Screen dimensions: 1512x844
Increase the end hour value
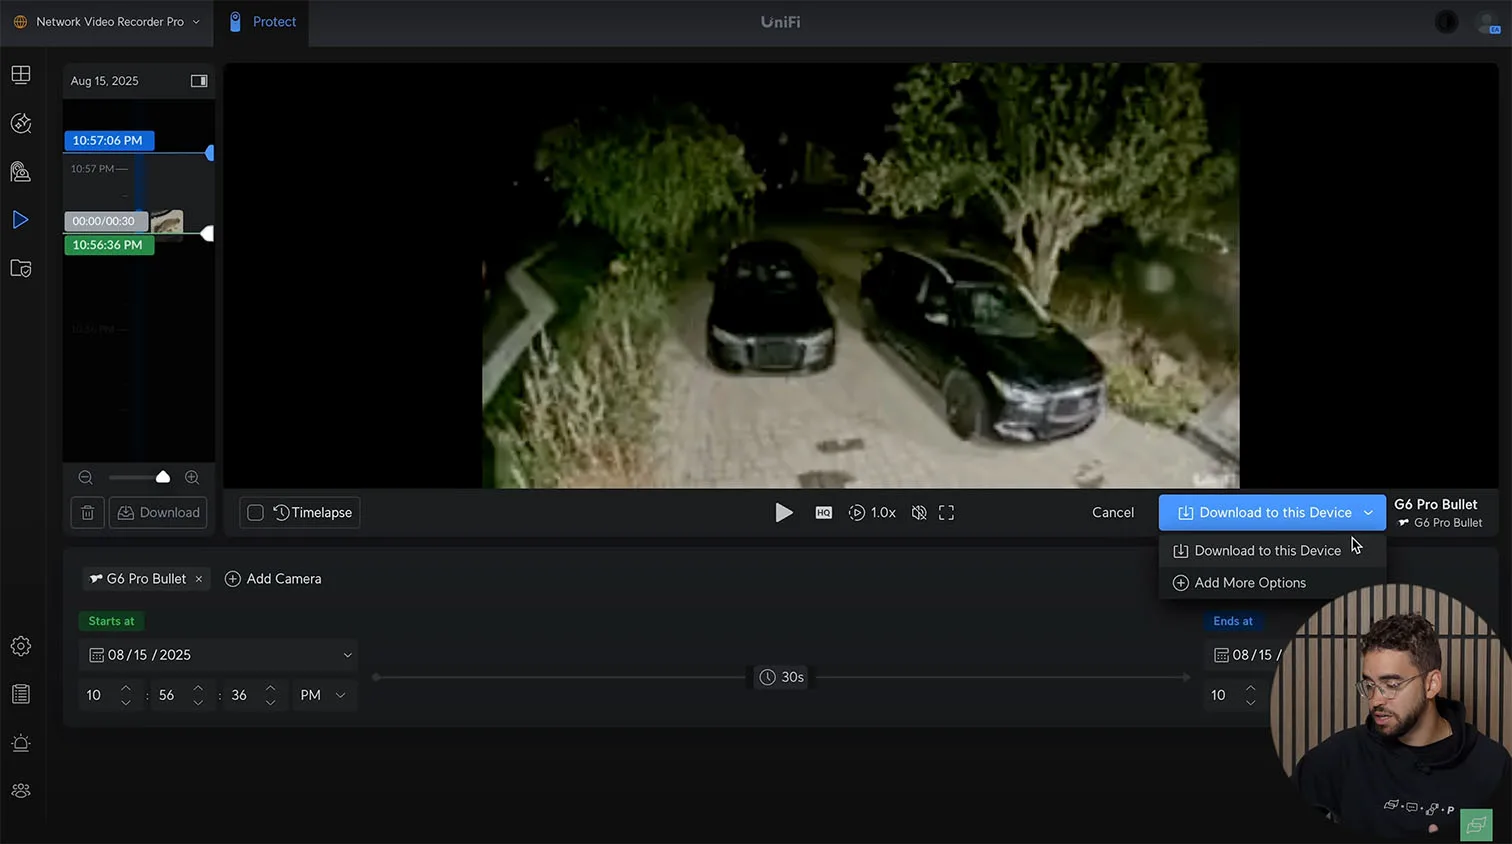[1251, 688]
